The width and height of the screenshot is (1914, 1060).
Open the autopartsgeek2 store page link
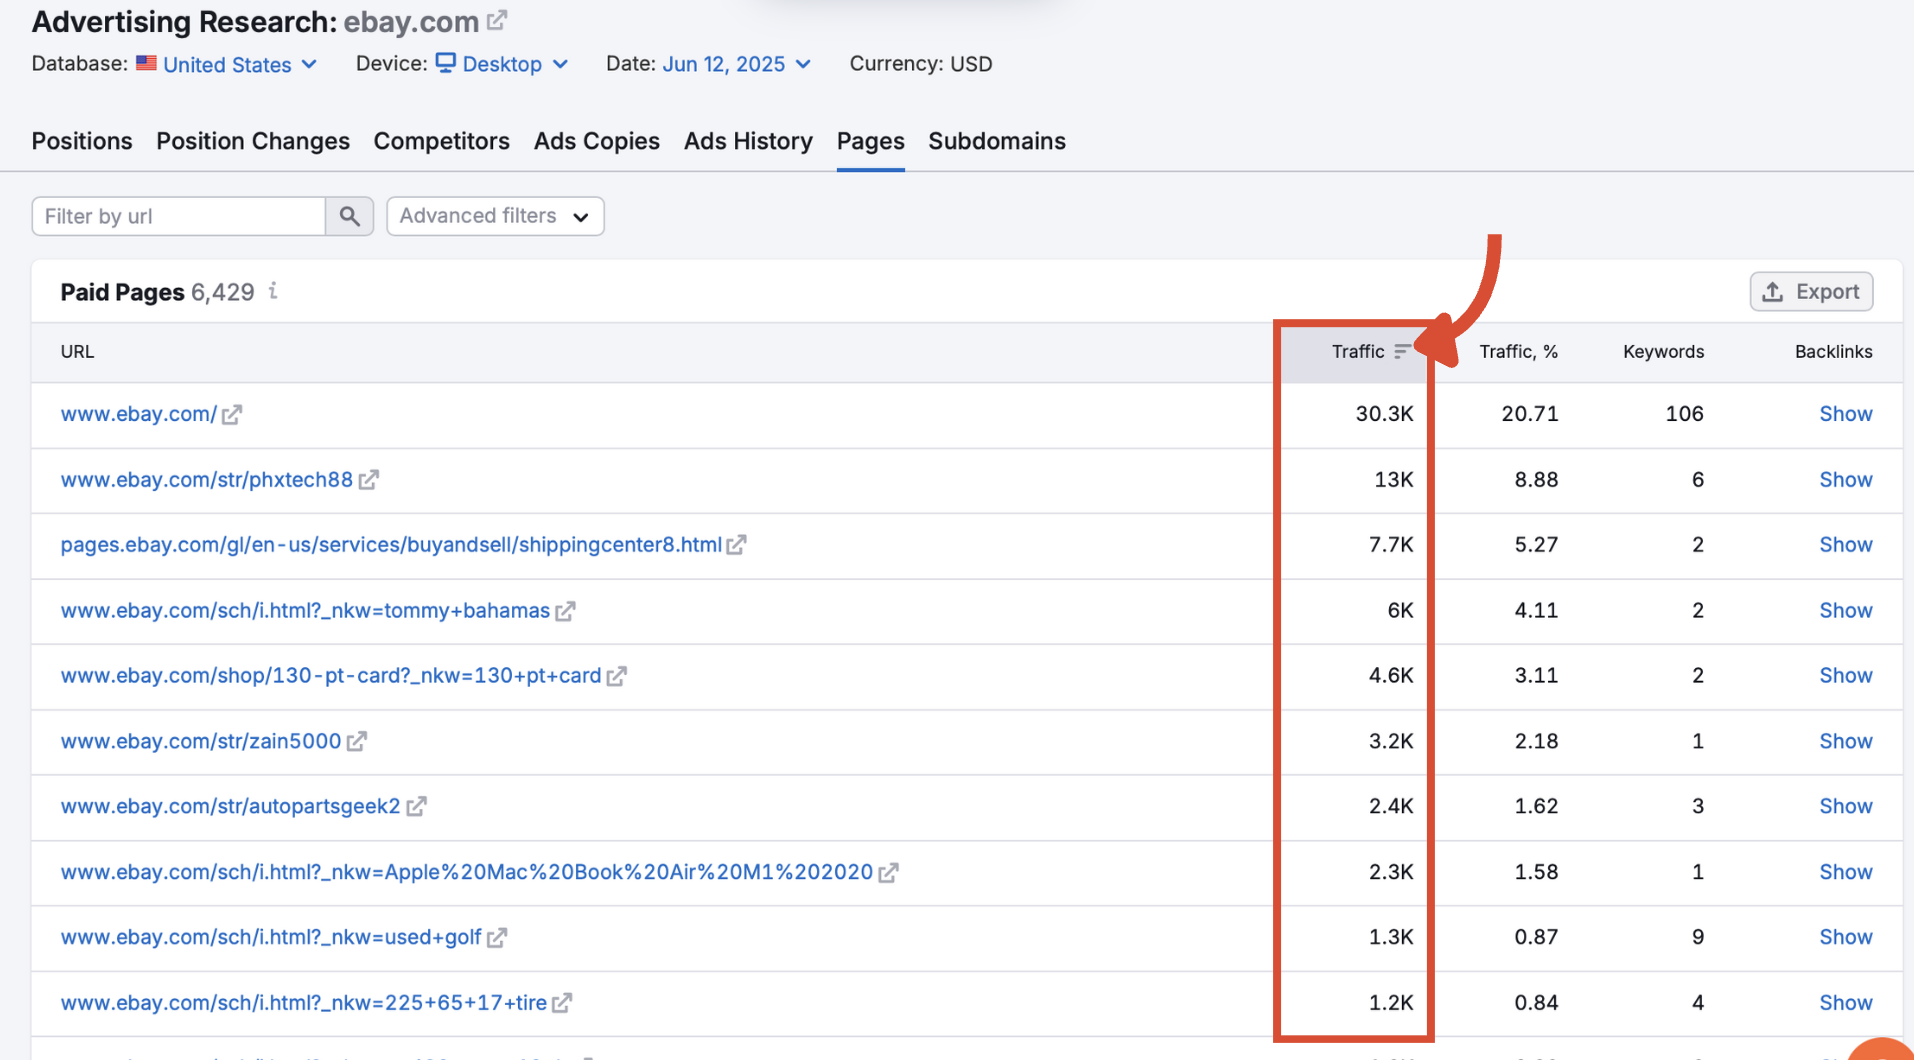point(230,806)
